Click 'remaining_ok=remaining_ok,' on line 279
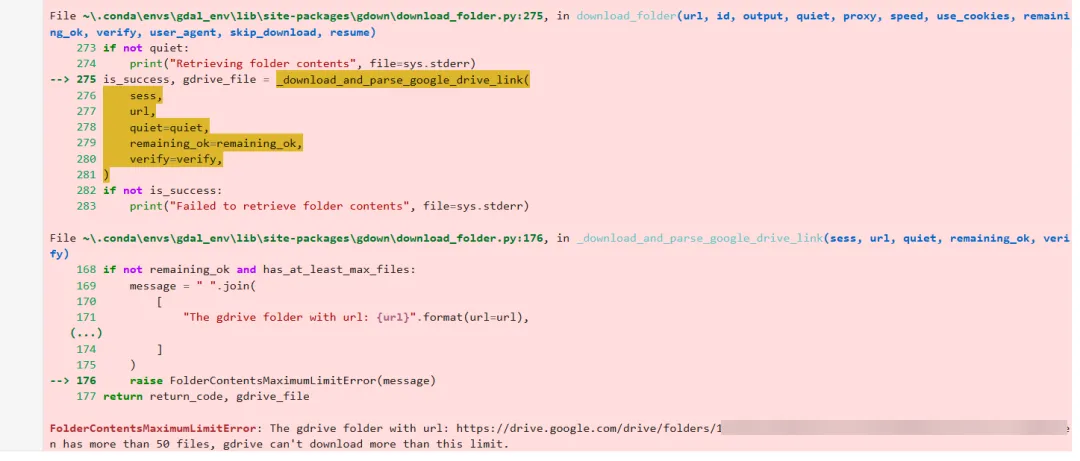Screen dimensions: 1080x461 pyautogui.click(x=216, y=143)
